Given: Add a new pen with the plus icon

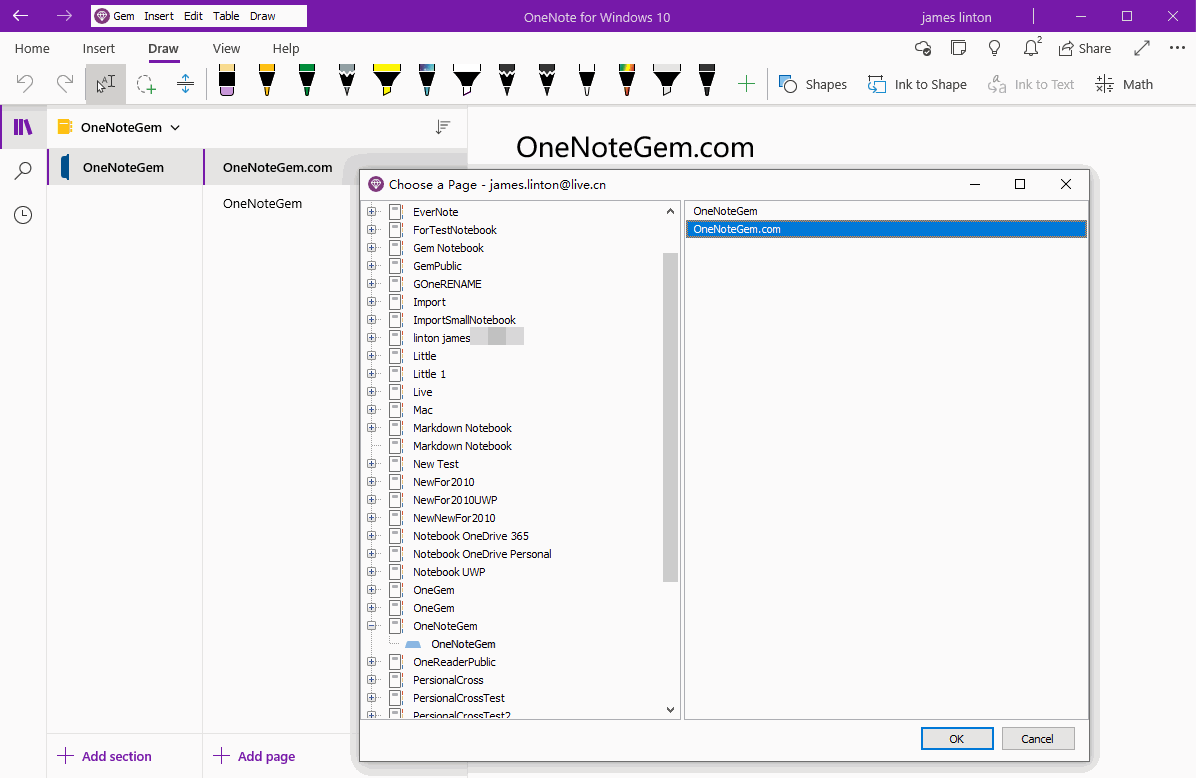Looking at the screenshot, I should pyautogui.click(x=747, y=84).
